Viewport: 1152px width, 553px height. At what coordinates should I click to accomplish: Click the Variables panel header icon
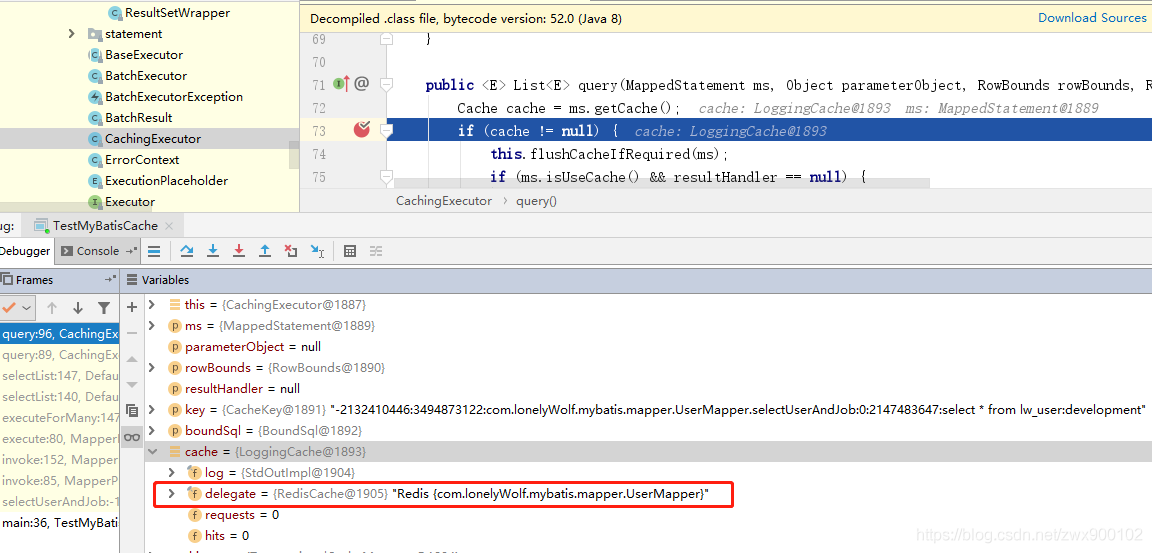point(132,280)
